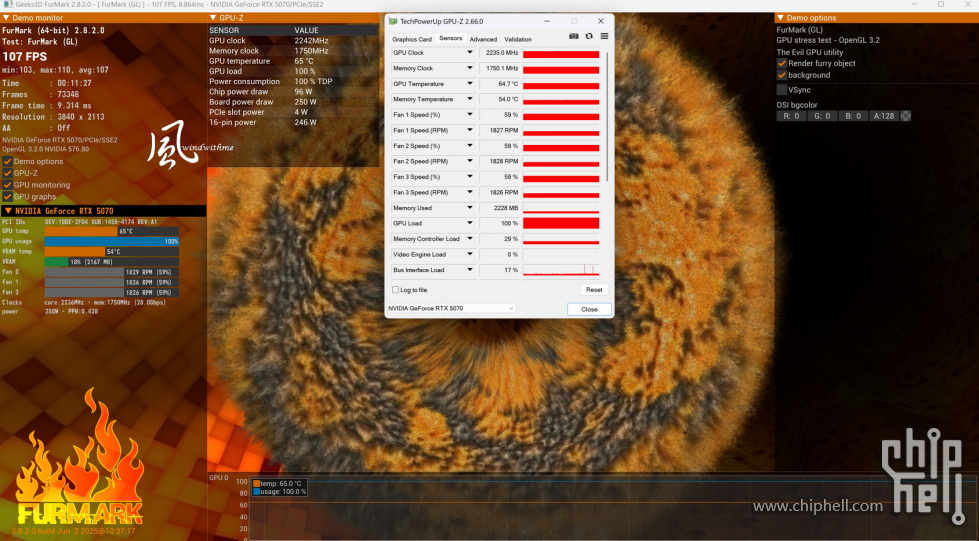Click the Bus Interface Load graph
The width and height of the screenshot is (979, 541).
pyautogui.click(x=561, y=270)
